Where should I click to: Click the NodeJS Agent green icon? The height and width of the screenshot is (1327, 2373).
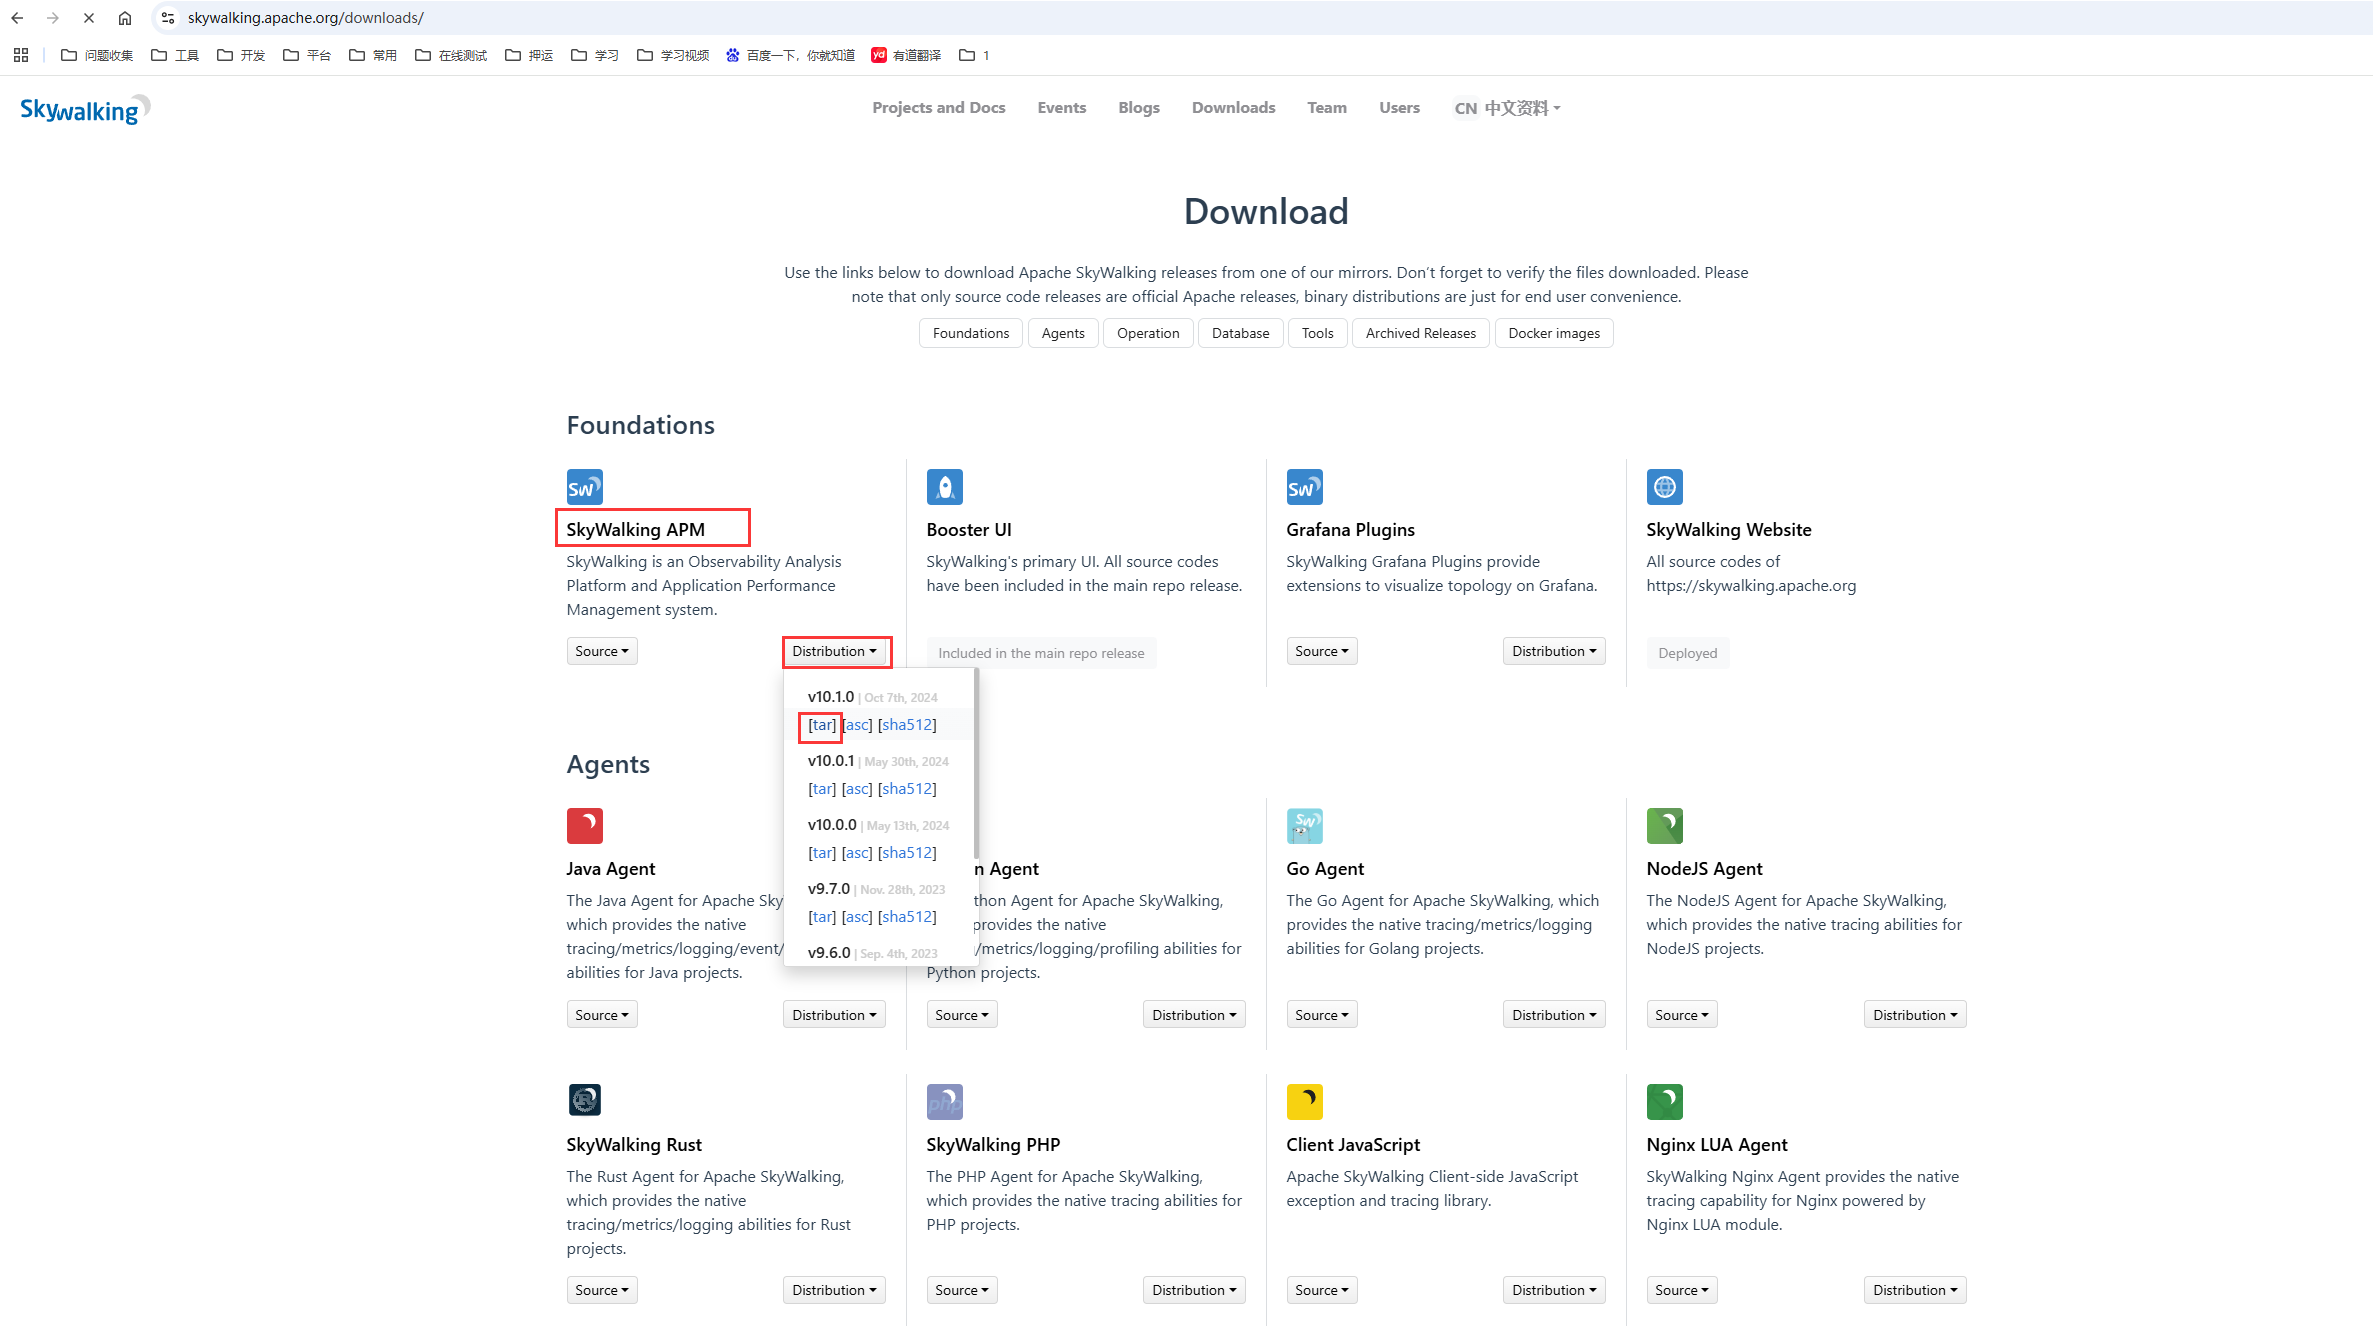coord(1664,826)
